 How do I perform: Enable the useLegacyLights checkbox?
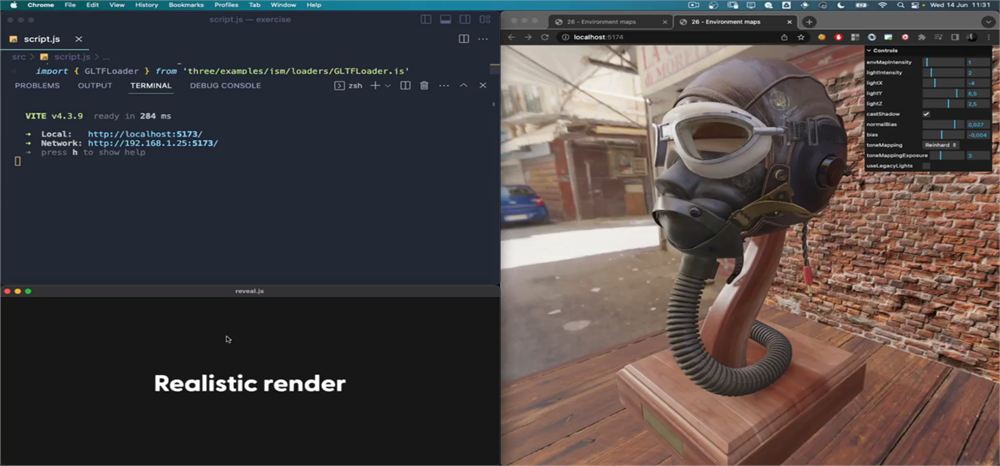click(x=926, y=166)
